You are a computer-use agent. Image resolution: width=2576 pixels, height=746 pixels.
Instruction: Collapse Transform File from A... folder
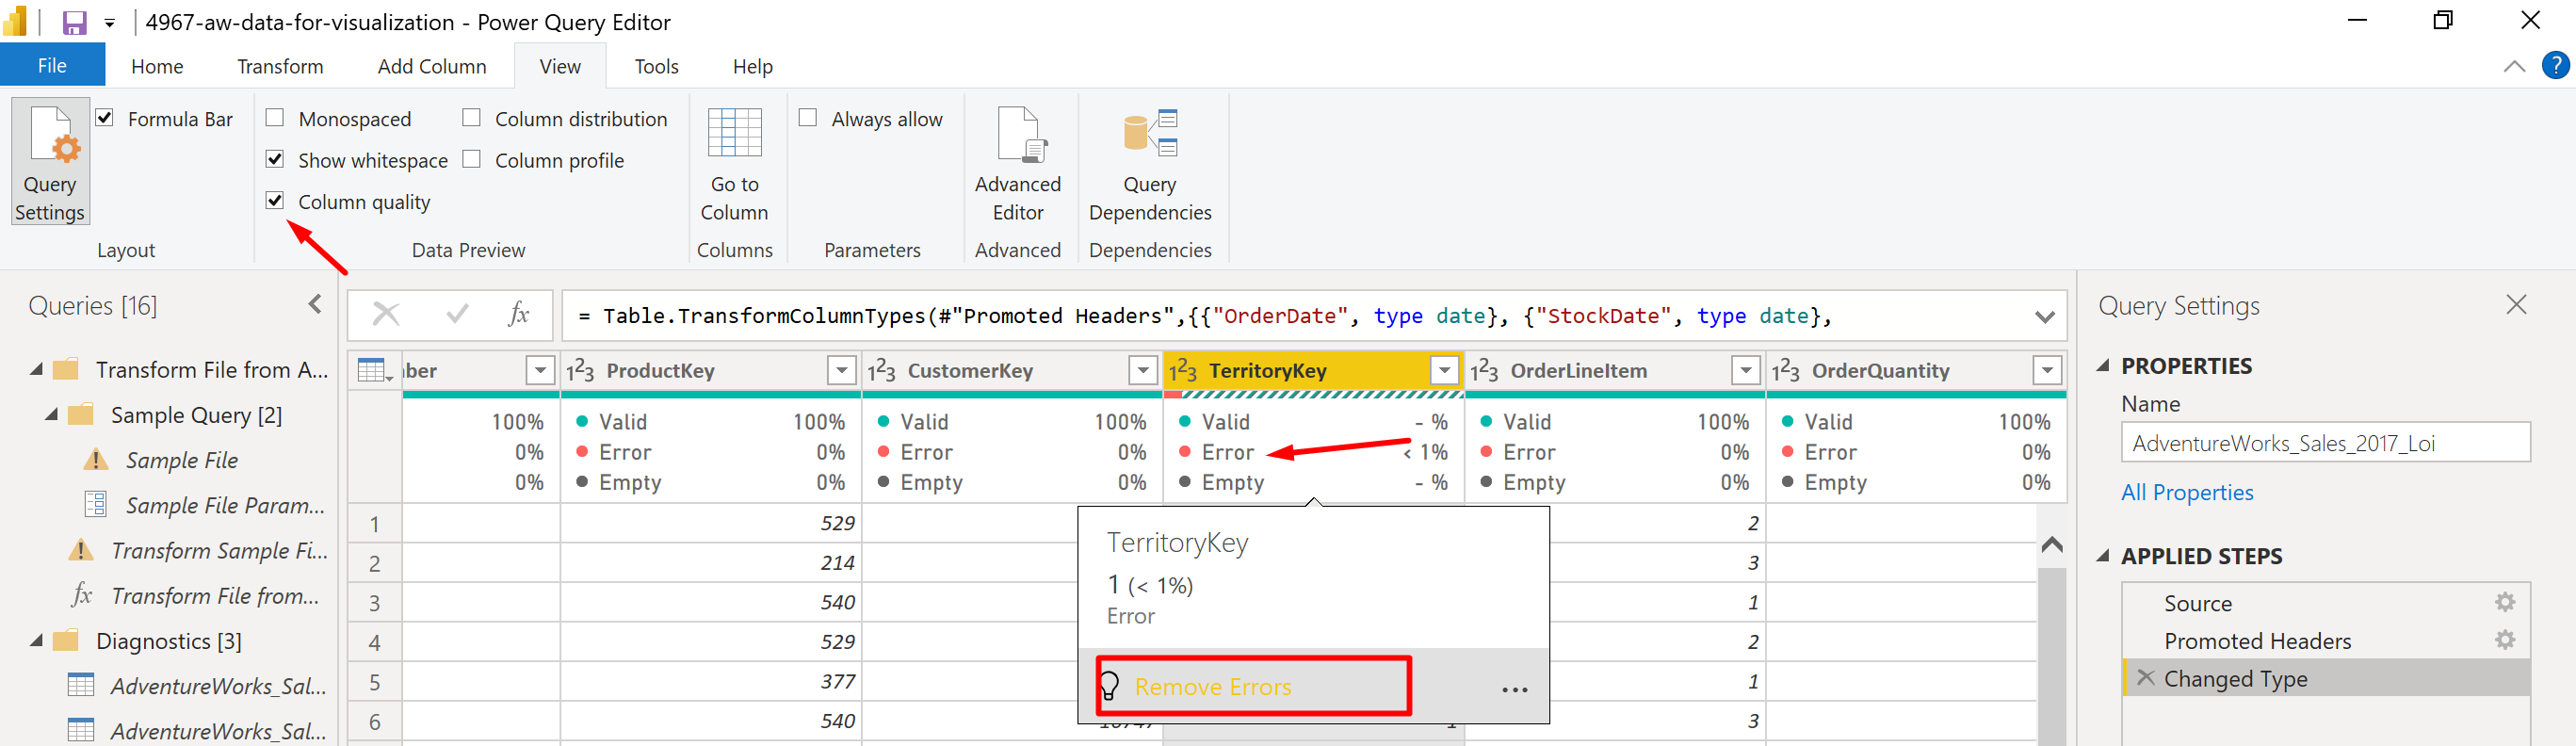[x=37, y=369]
